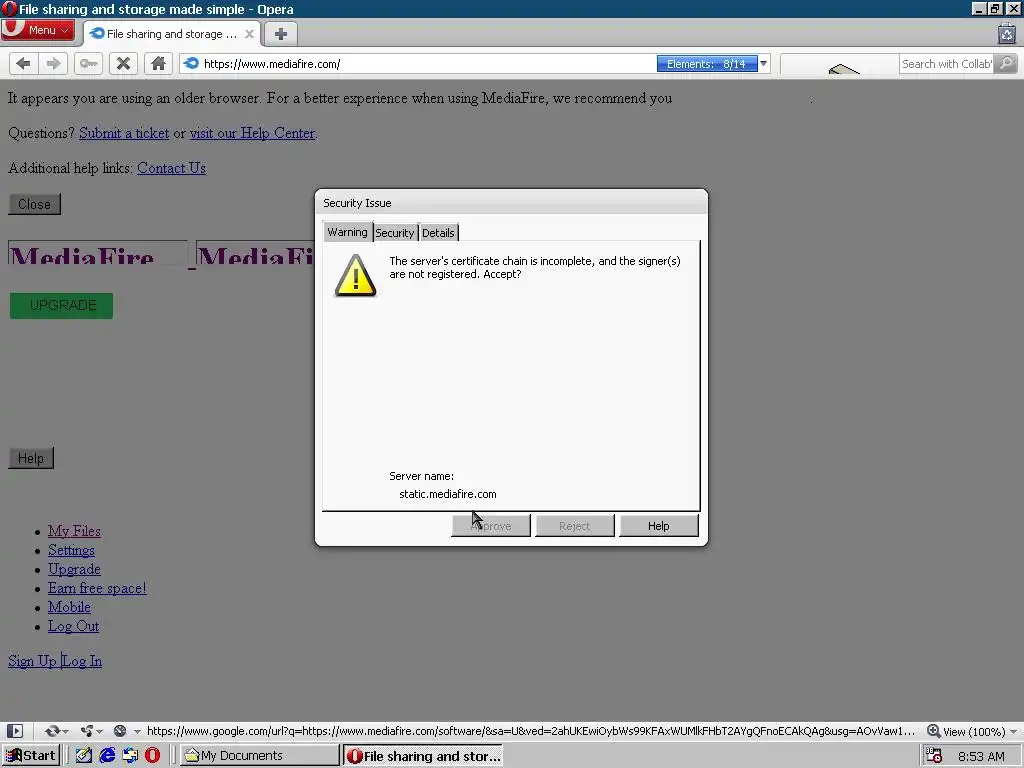1024x768 pixels.
Task: Click the Back navigation arrow
Action: tap(24, 63)
